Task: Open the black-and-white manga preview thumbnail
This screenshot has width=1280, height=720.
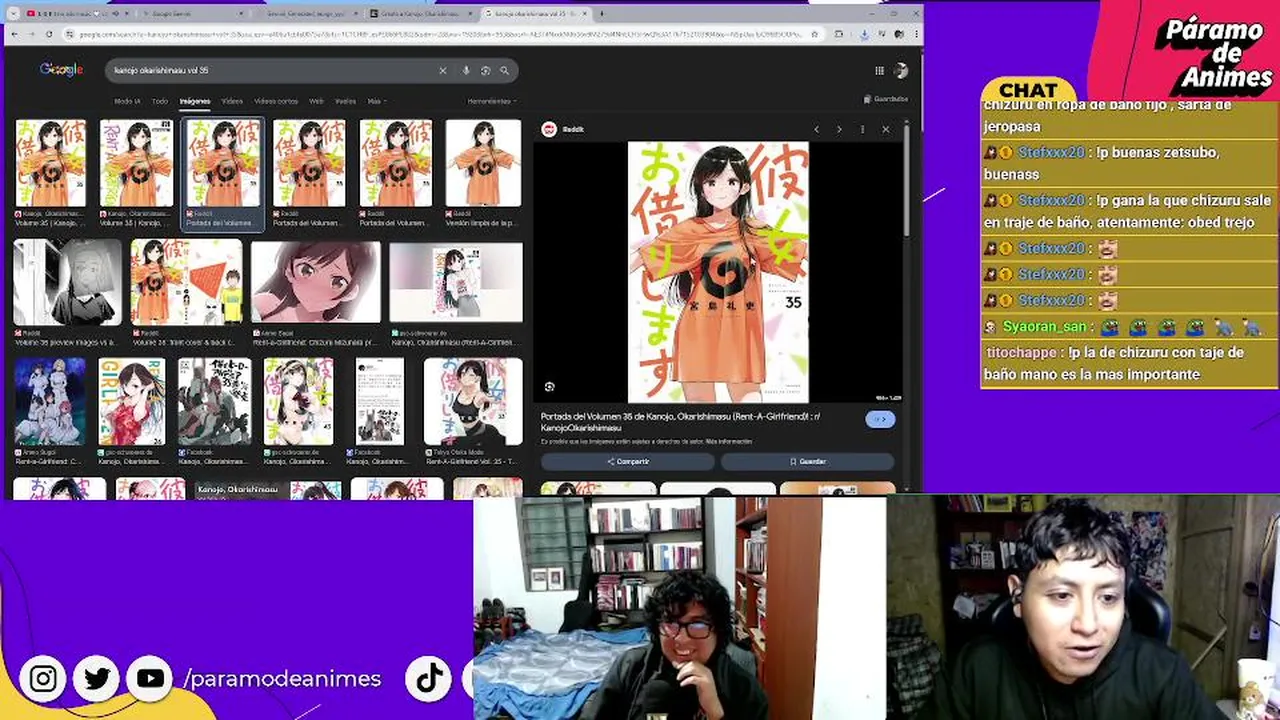Action: coord(67,282)
